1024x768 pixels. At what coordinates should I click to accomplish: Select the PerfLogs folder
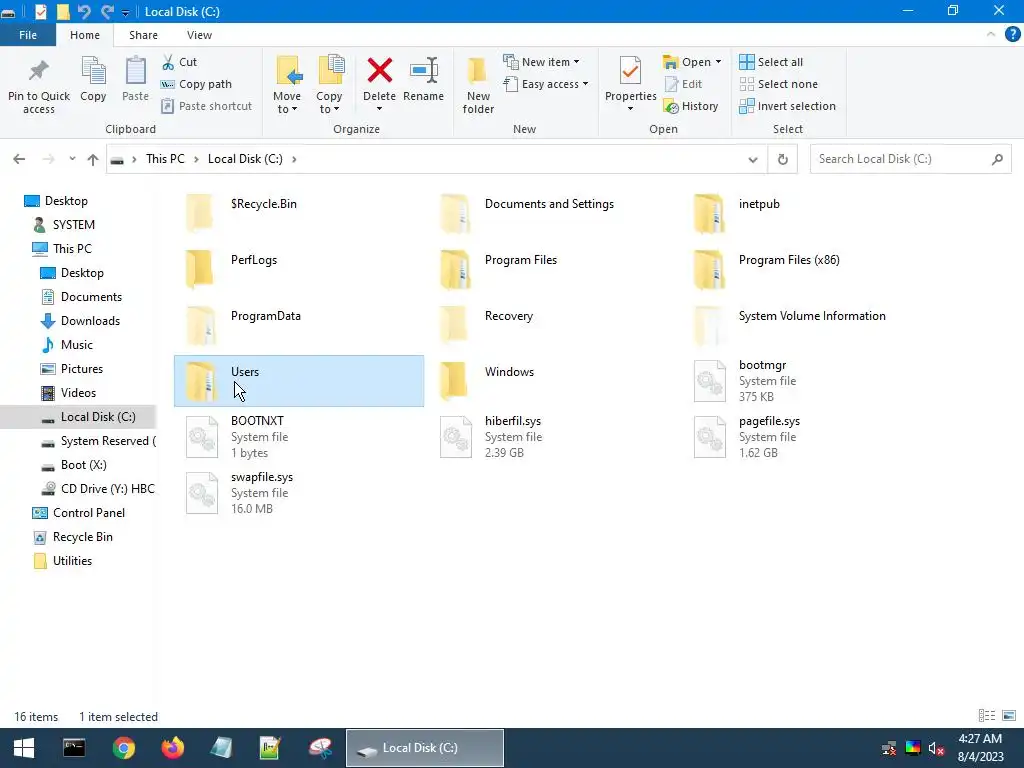click(x=253, y=260)
